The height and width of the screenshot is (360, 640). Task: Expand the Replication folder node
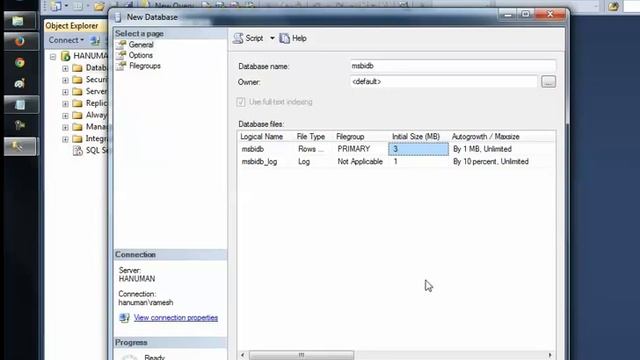coord(65,104)
